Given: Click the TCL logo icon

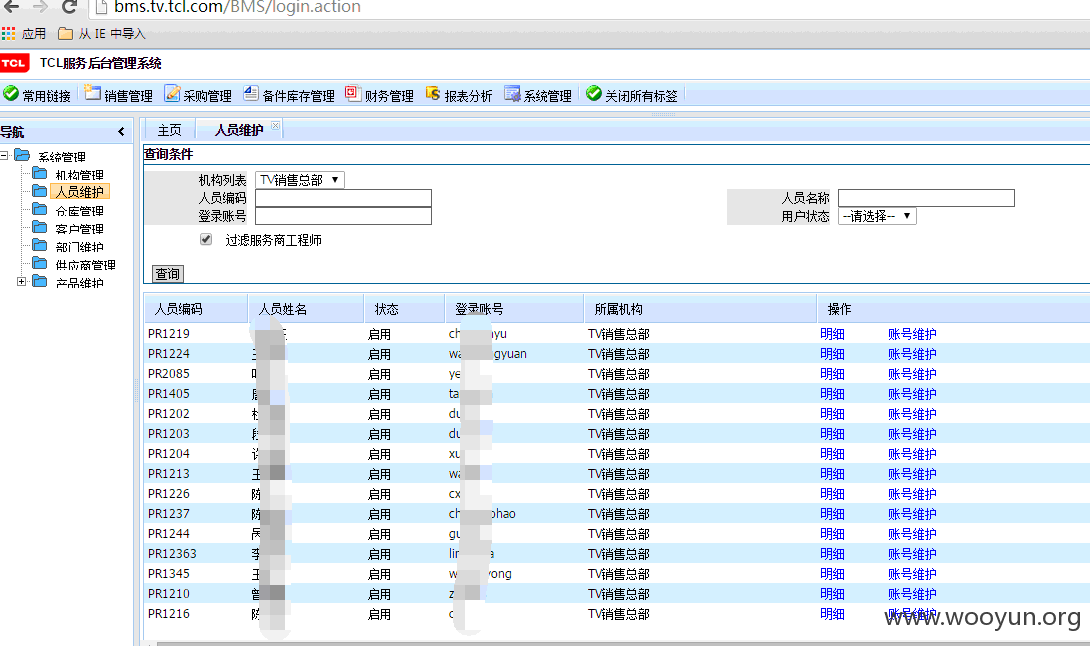Looking at the screenshot, I should [14, 63].
